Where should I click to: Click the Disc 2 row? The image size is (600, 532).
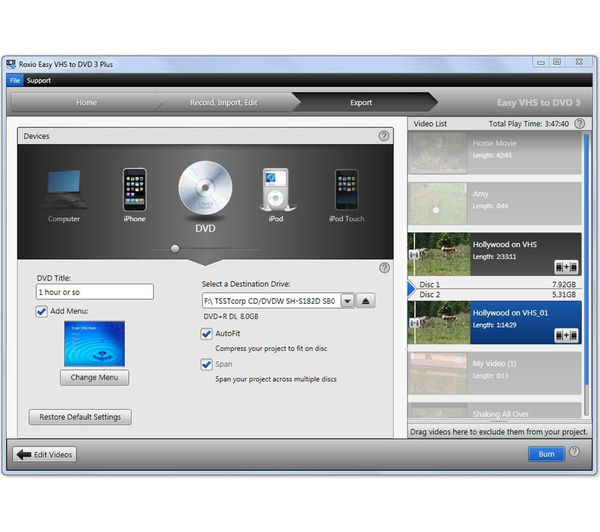[x=497, y=294]
